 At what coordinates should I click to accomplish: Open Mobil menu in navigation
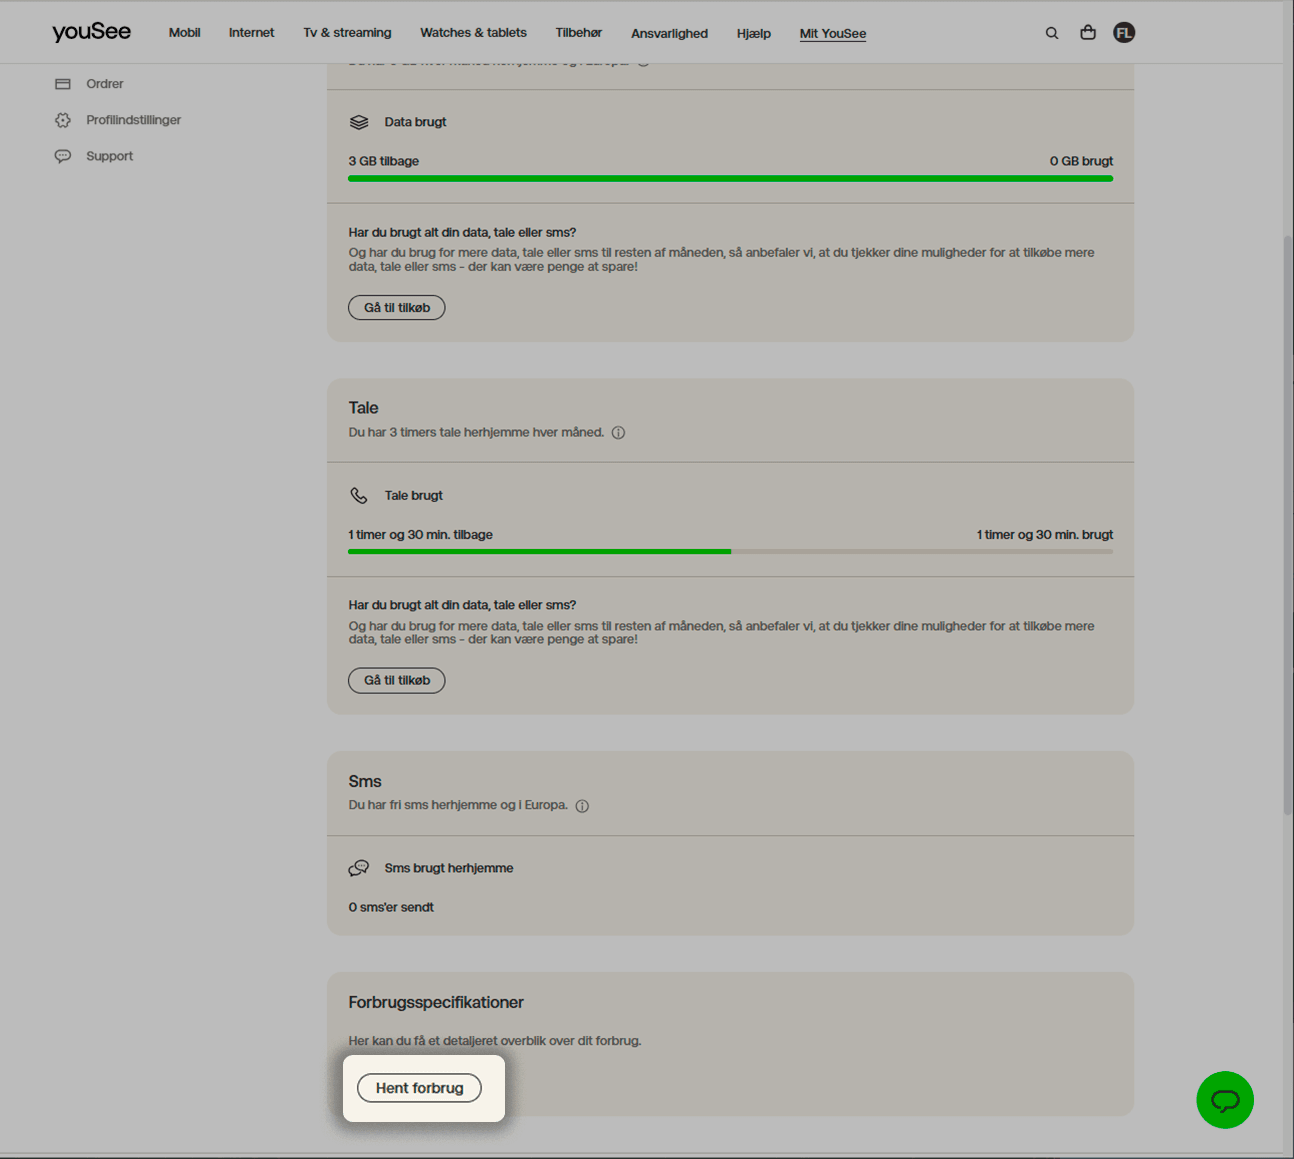pyautogui.click(x=184, y=33)
